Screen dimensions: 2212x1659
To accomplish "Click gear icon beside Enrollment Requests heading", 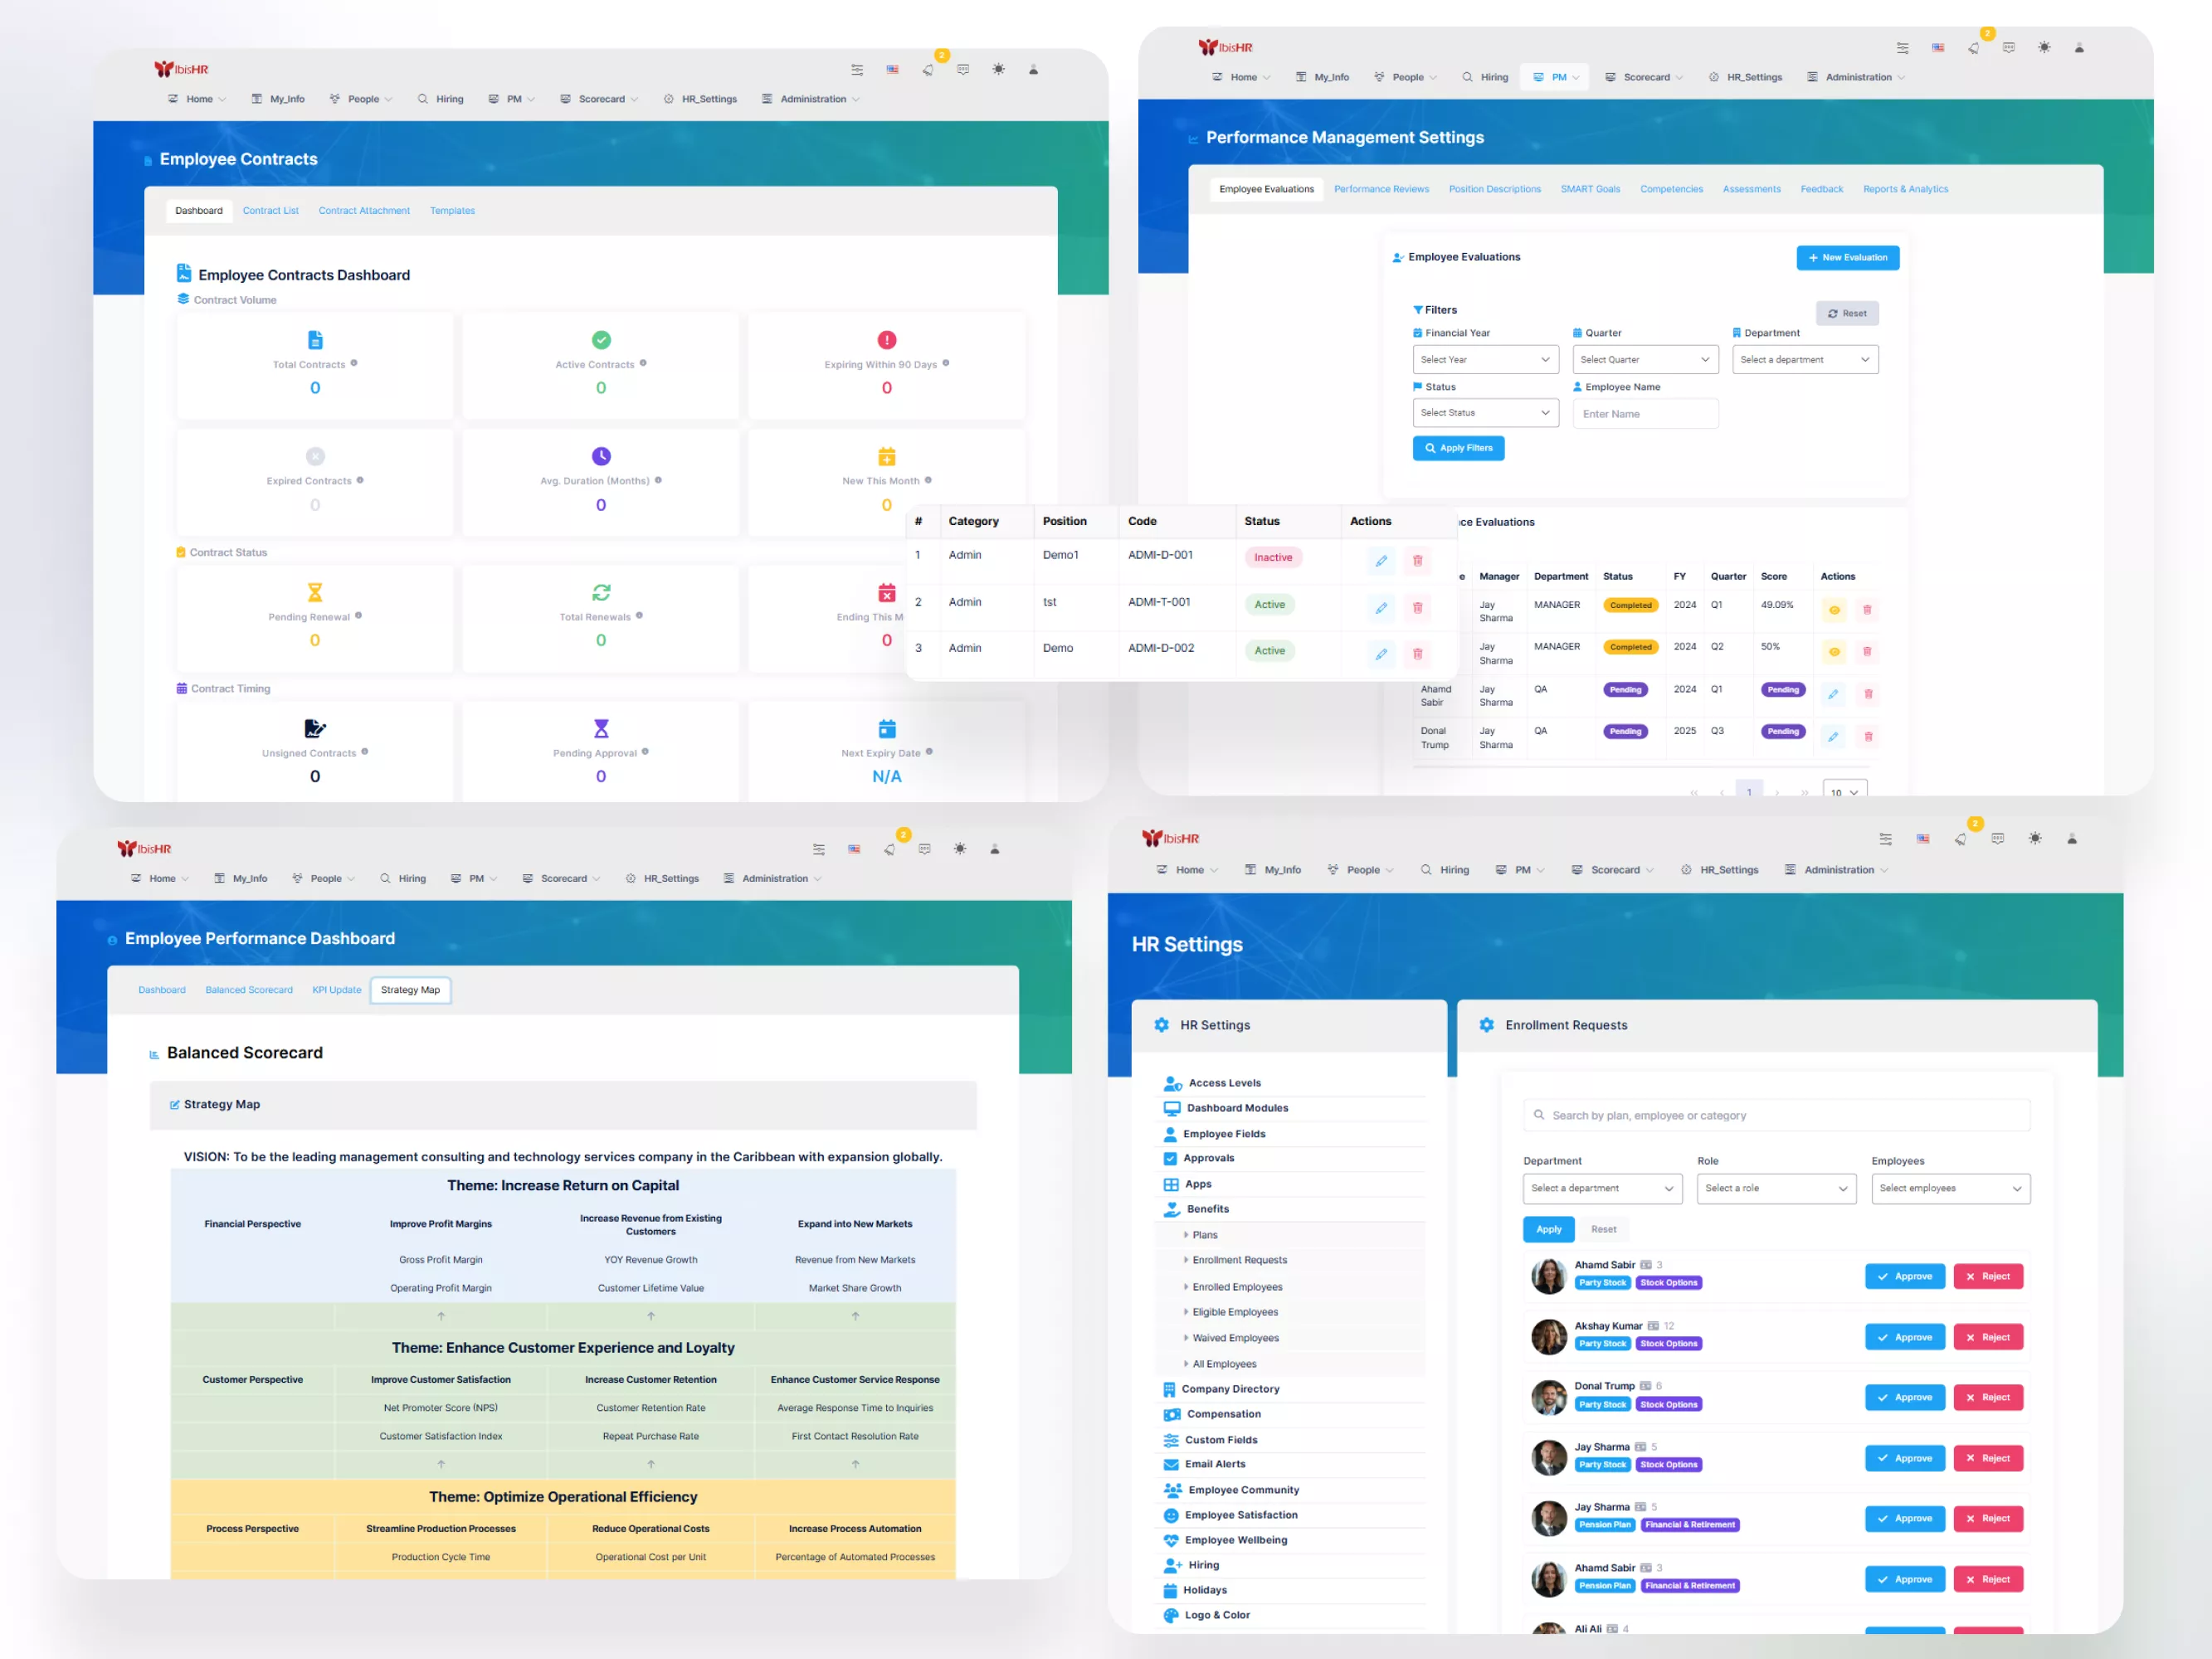I will click(1486, 1025).
